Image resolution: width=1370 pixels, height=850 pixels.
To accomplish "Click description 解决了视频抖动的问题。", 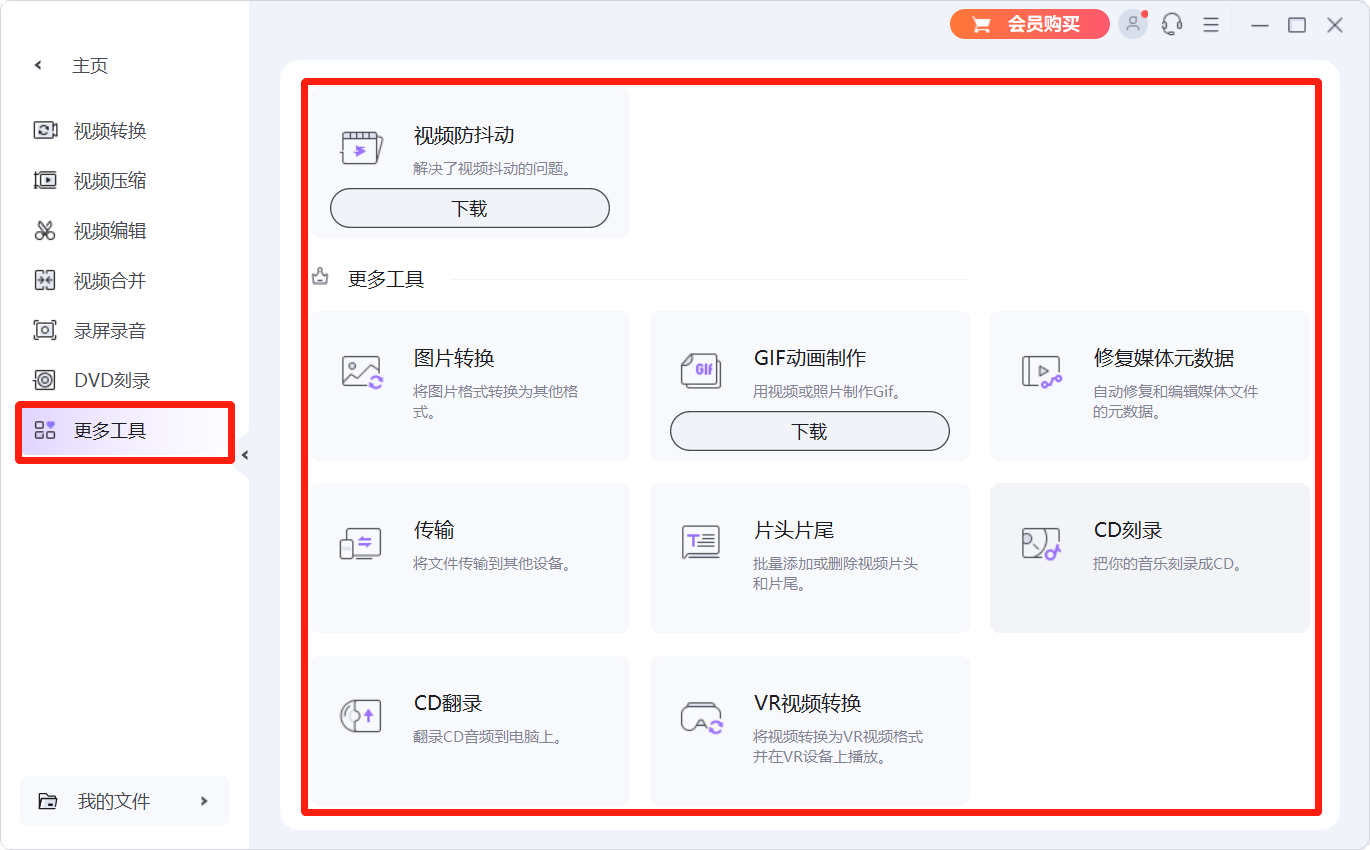I will [495, 169].
